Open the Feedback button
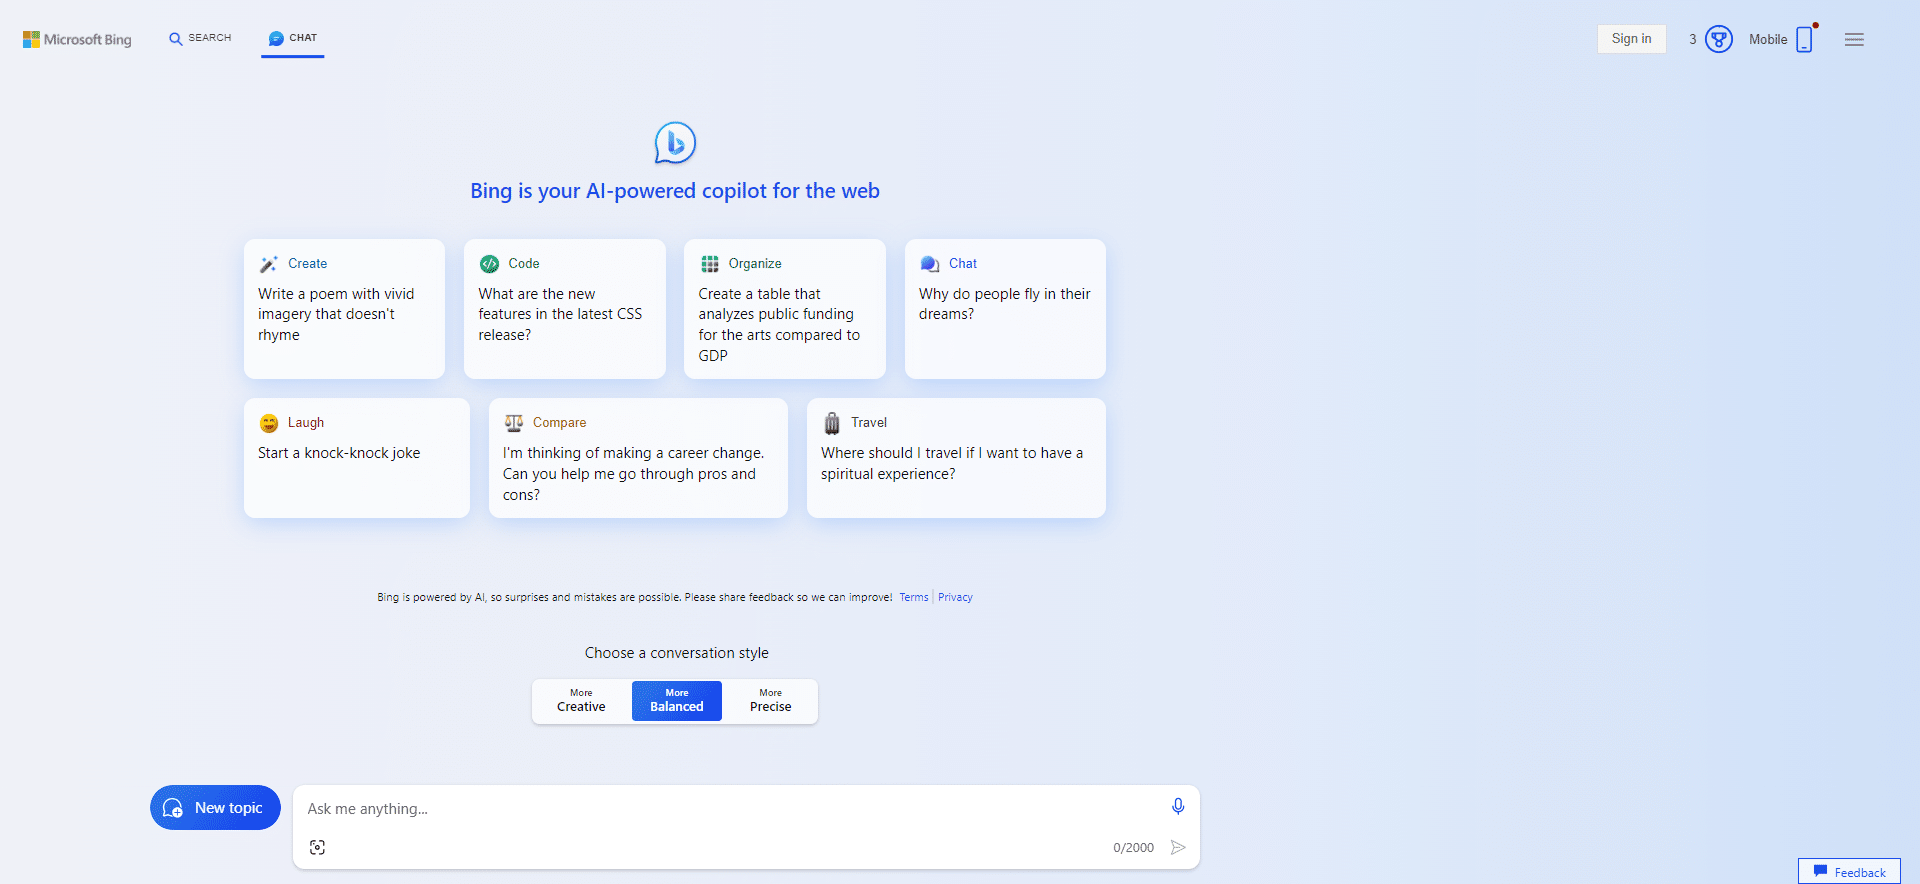The width and height of the screenshot is (1920, 884). tap(1849, 871)
